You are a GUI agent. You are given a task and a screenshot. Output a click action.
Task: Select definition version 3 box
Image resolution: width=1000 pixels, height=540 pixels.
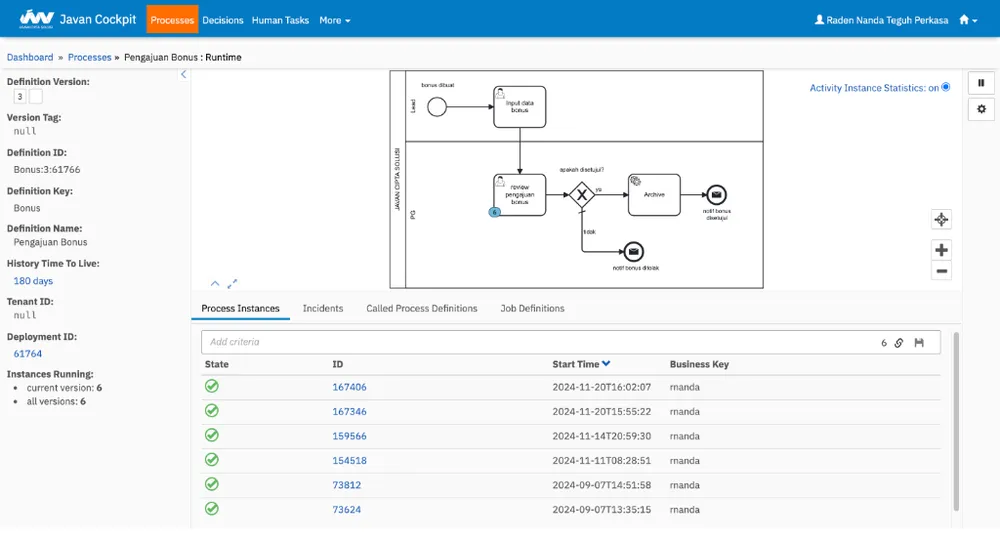point(20,96)
